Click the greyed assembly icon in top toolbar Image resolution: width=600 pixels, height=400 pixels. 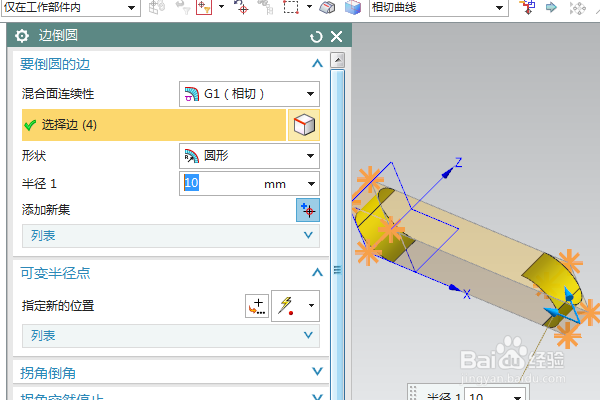pos(157,7)
